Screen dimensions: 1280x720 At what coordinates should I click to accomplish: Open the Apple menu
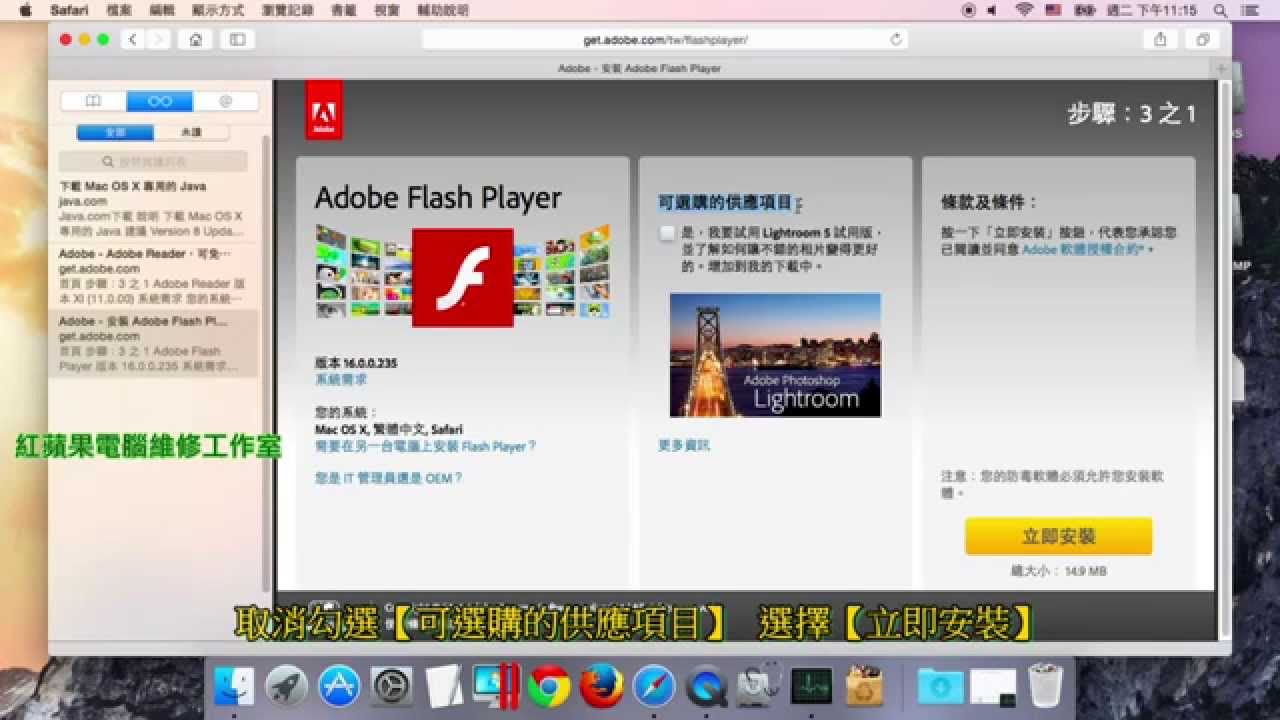pos(25,10)
